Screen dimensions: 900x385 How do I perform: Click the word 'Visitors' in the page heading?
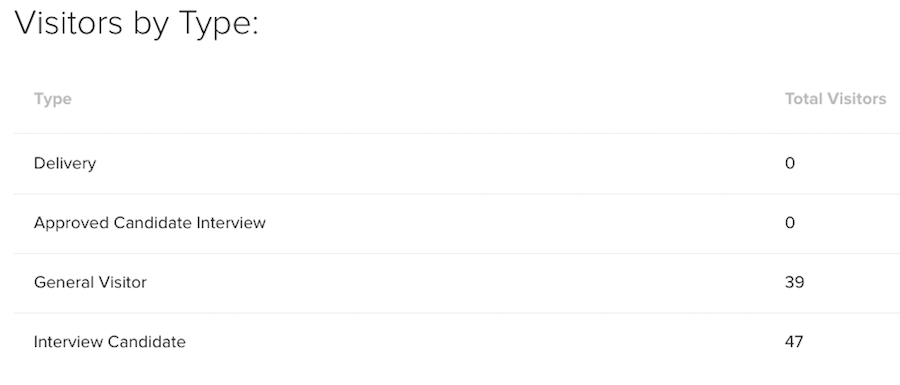[68, 23]
